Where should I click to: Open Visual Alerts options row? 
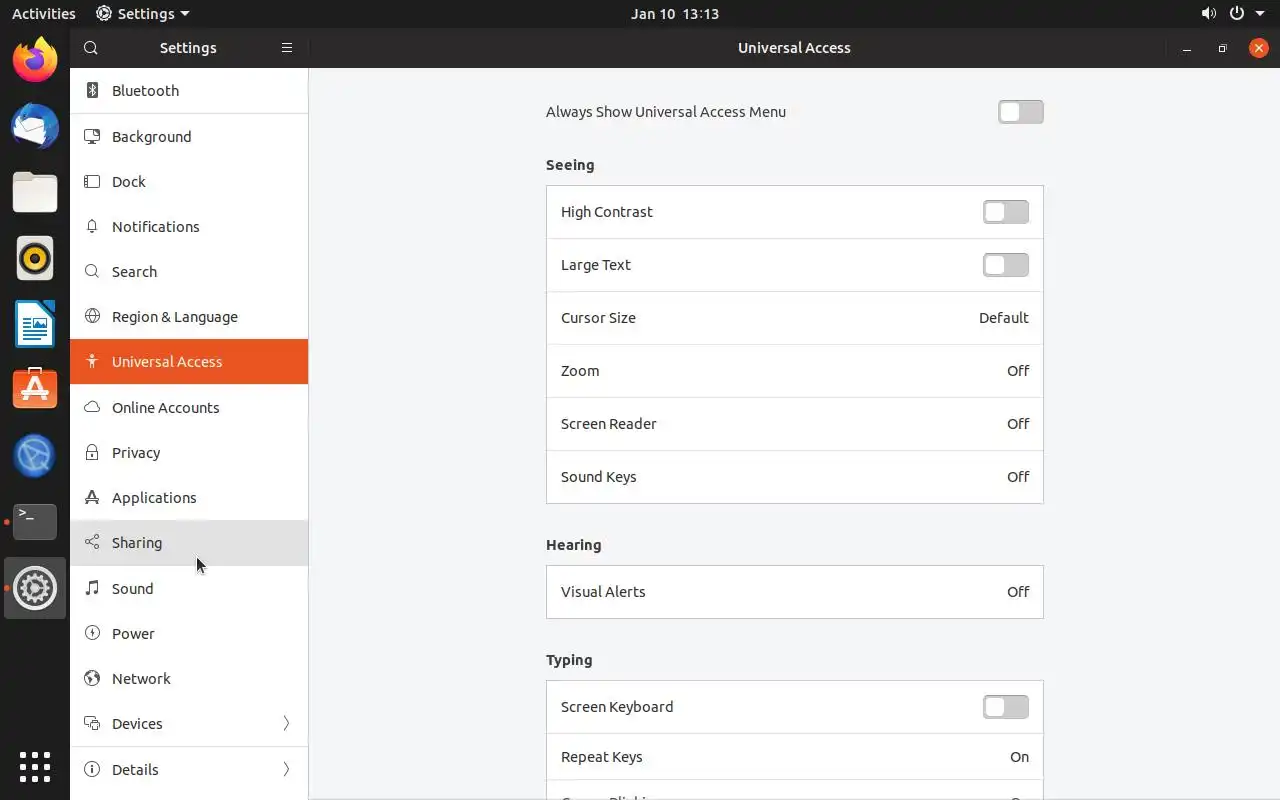(x=794, y=592)
